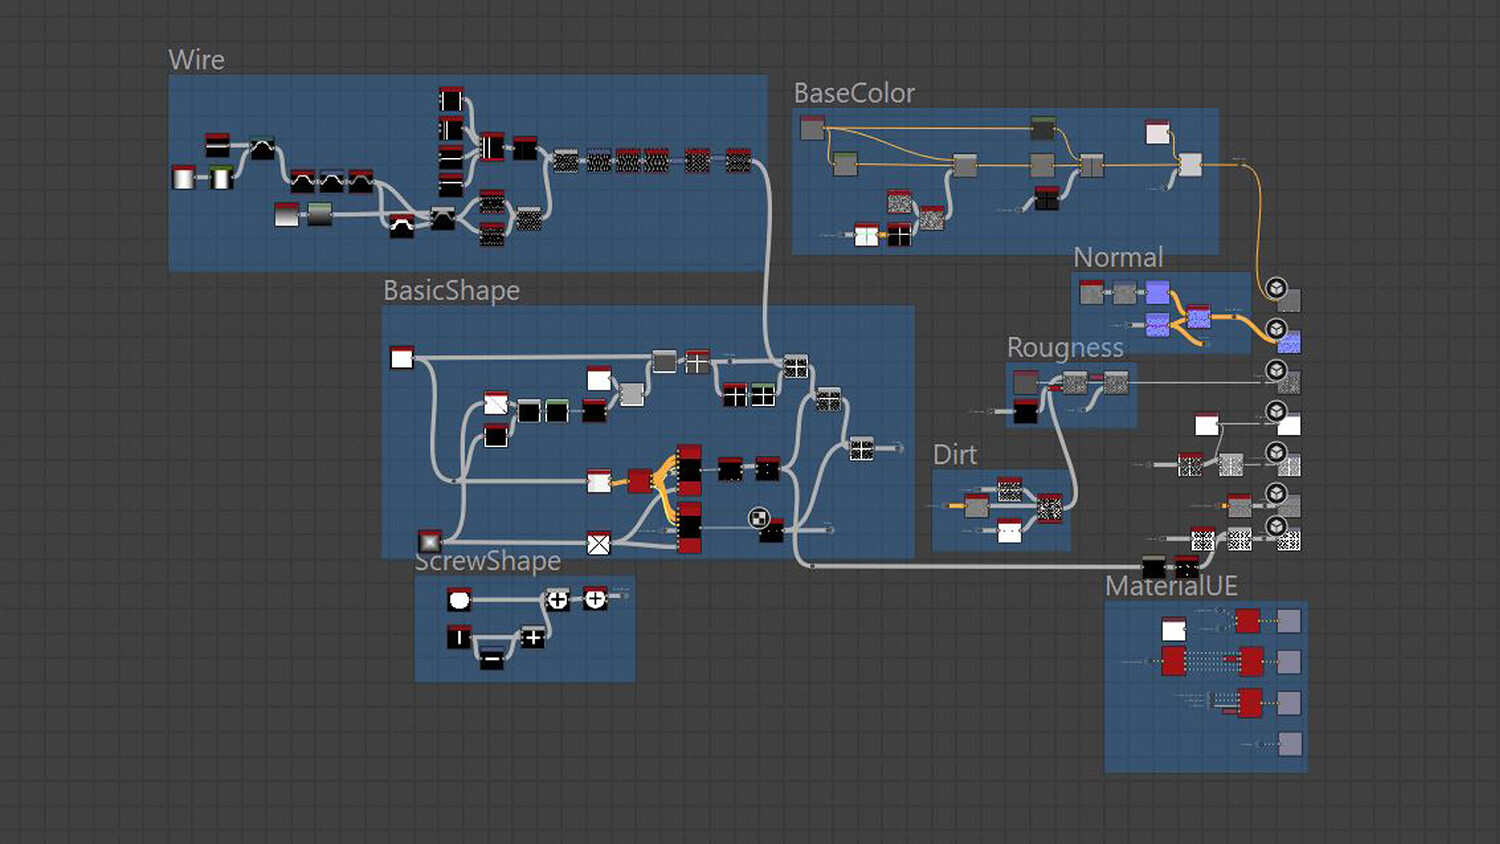1500x844 pixels.
Task: Select the leftmost white gradient node in Wire
Action: point(183,177)
